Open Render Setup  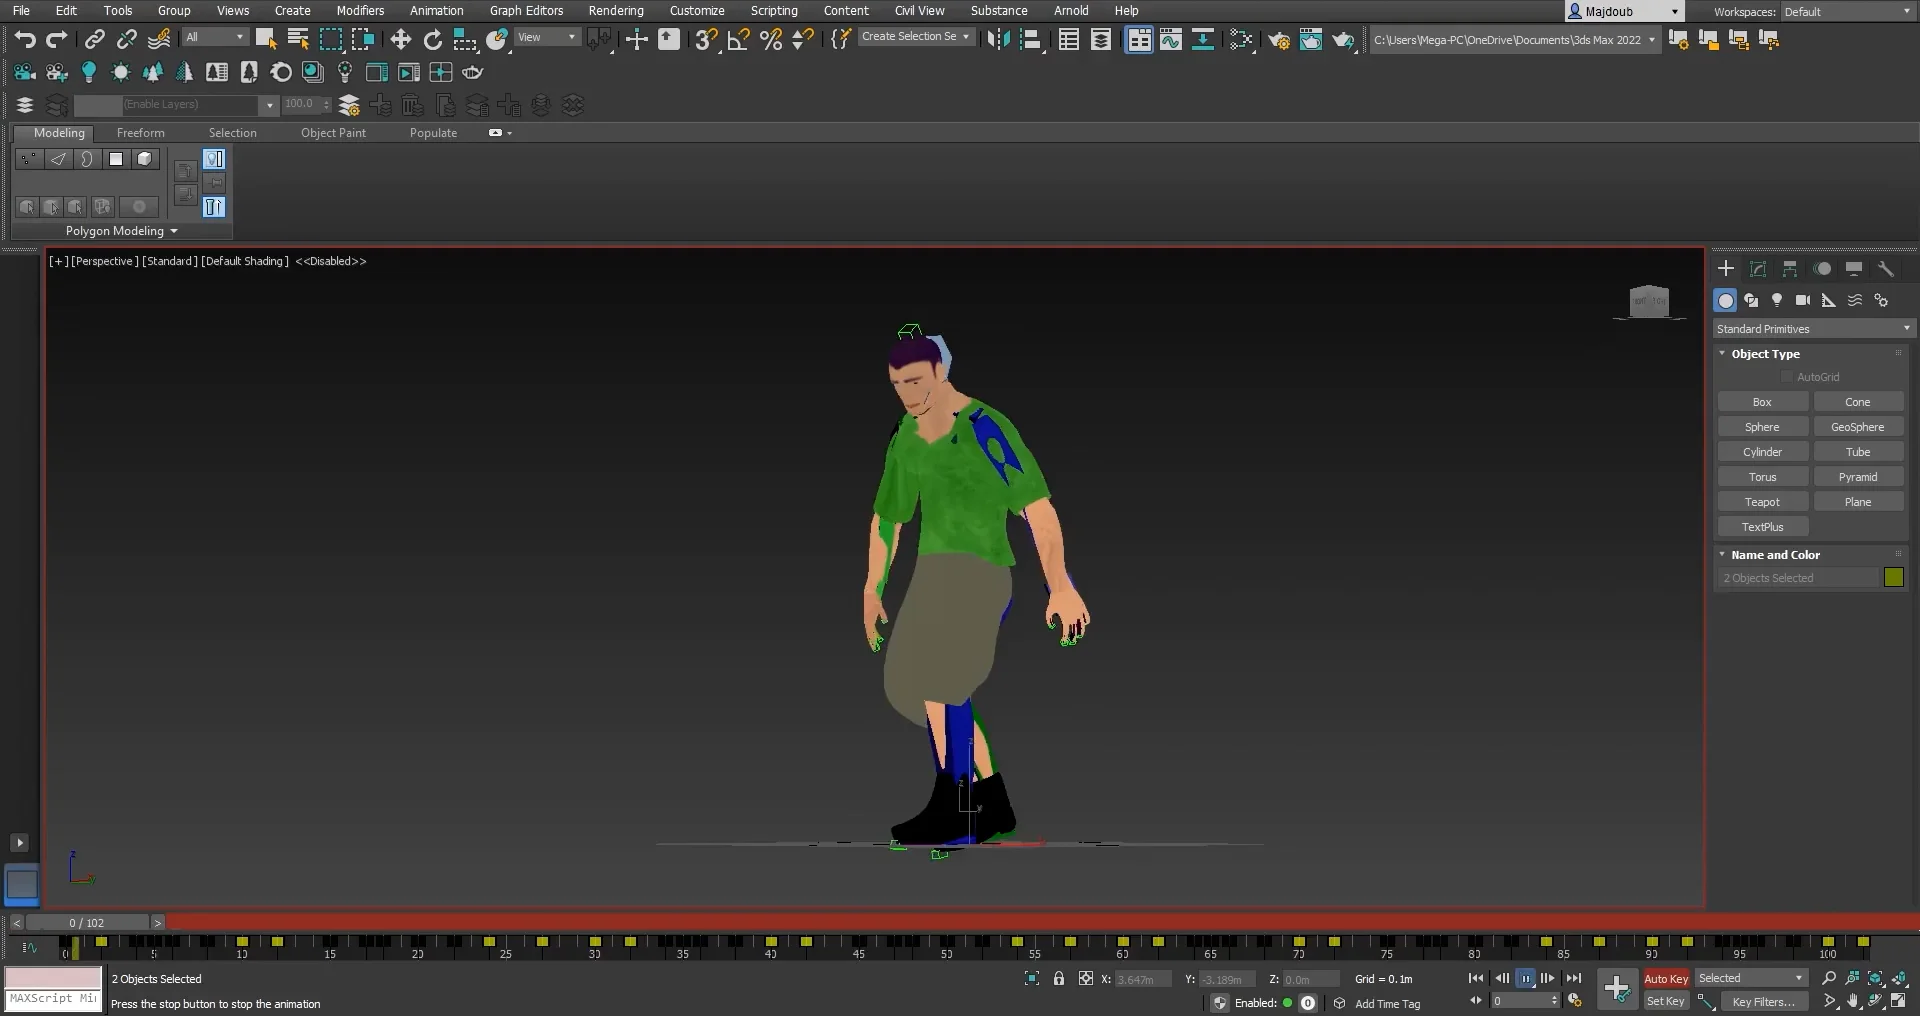(x=1279, y=39)
